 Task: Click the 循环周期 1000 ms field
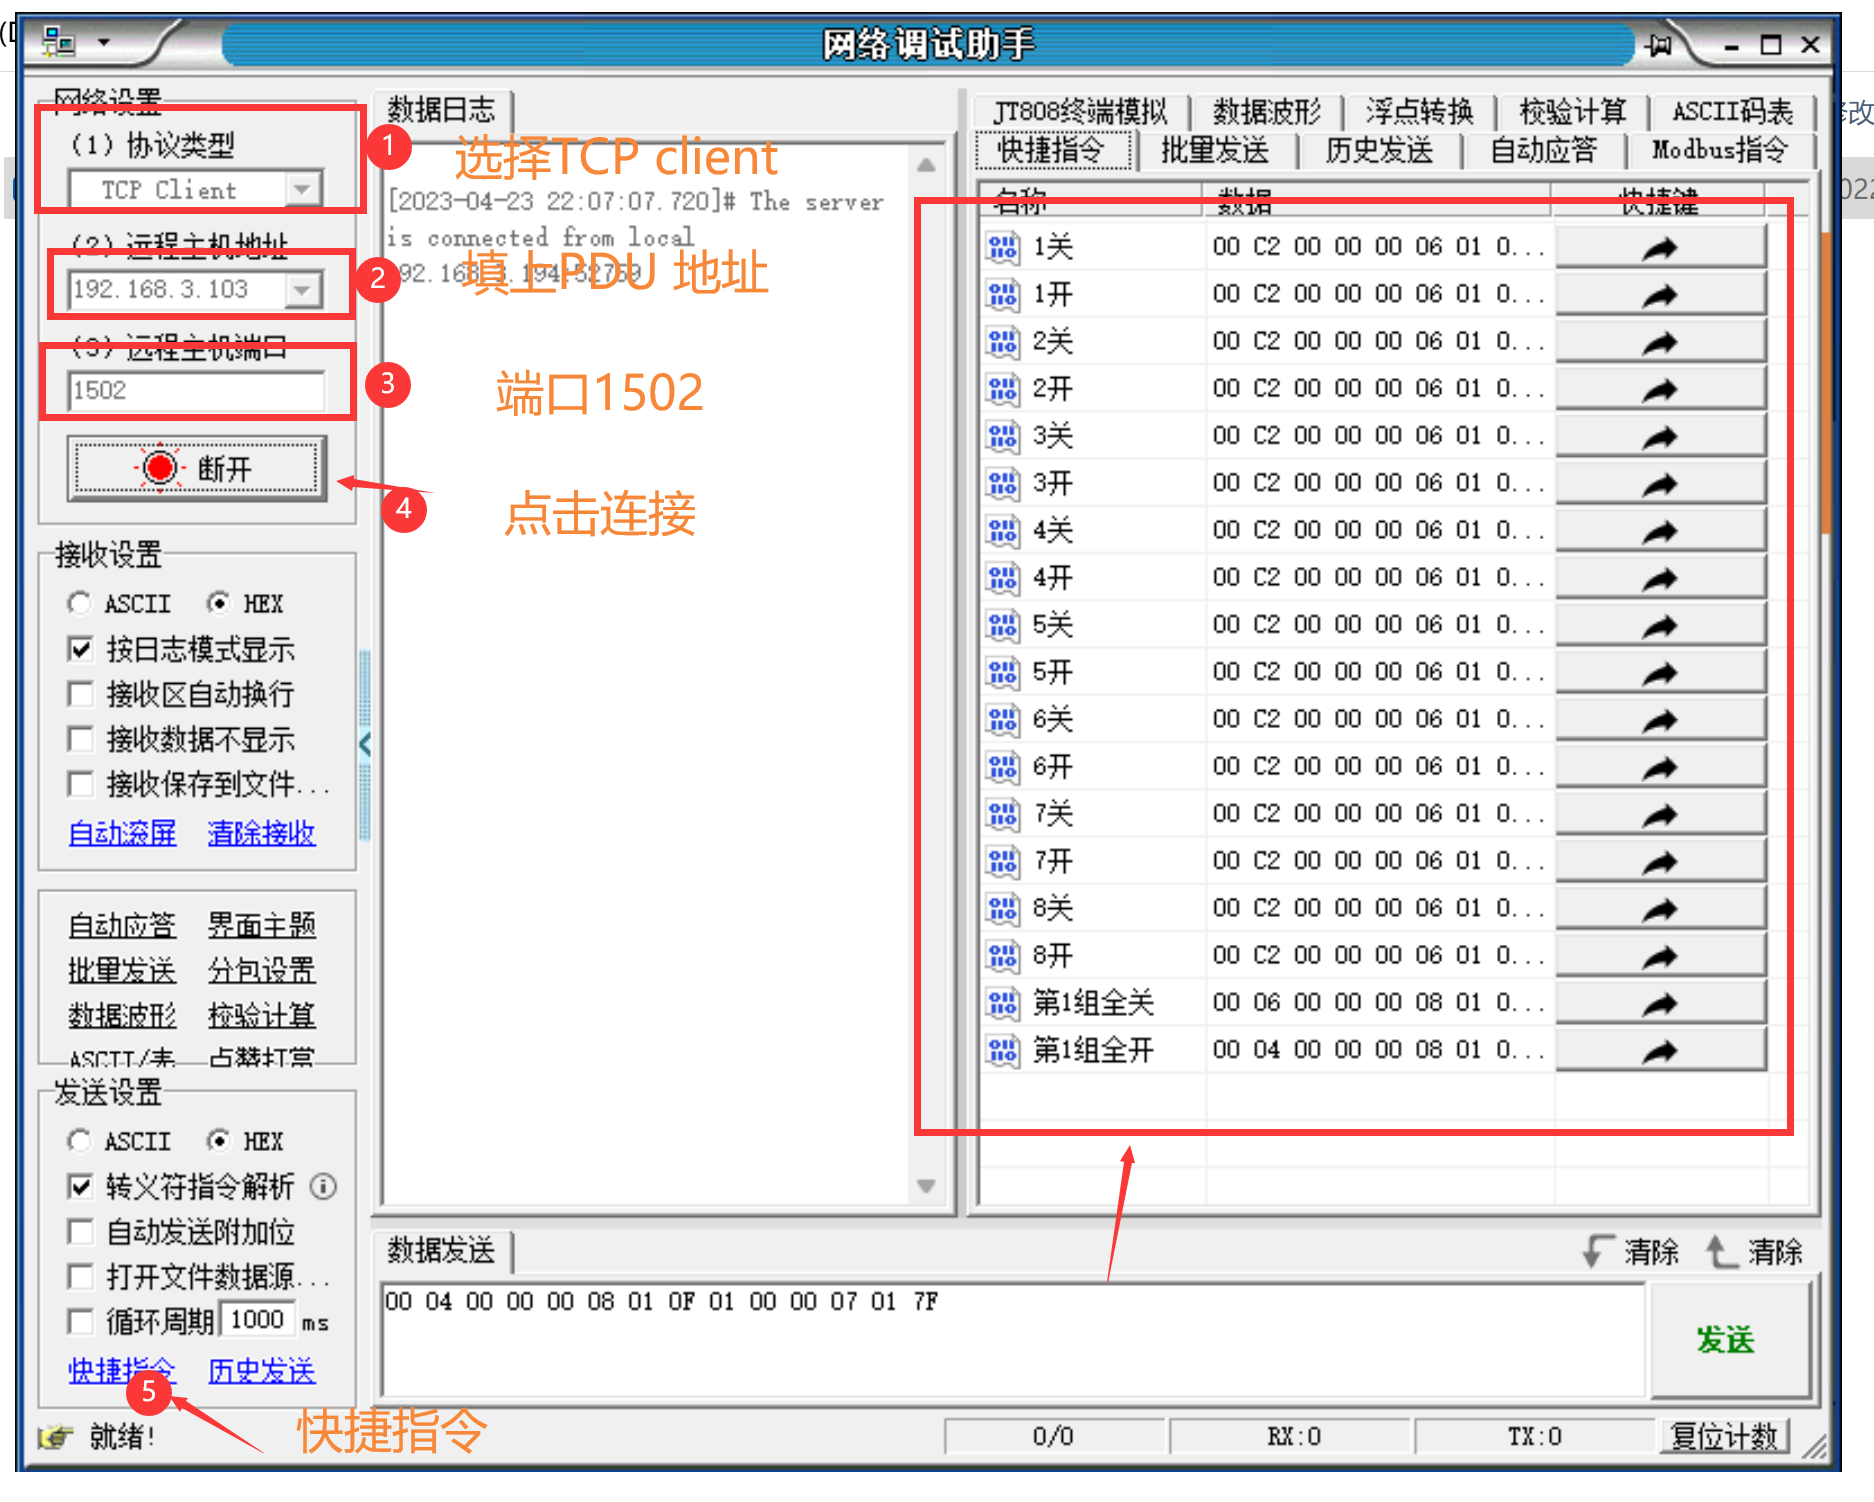point(258,1320)
